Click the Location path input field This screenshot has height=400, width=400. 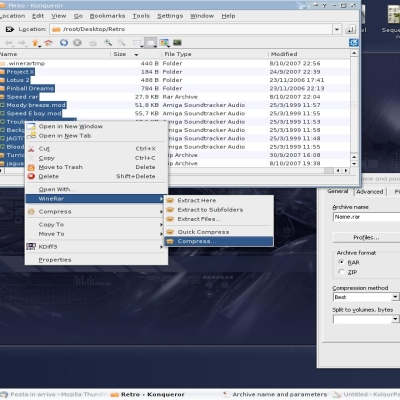tap(191, 29)
